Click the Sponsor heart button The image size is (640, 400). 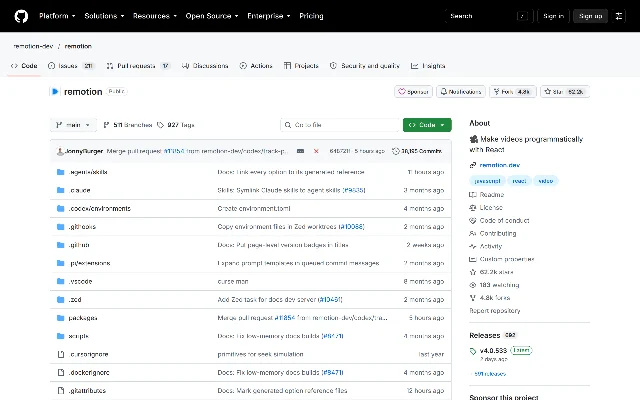click(413, 92)
